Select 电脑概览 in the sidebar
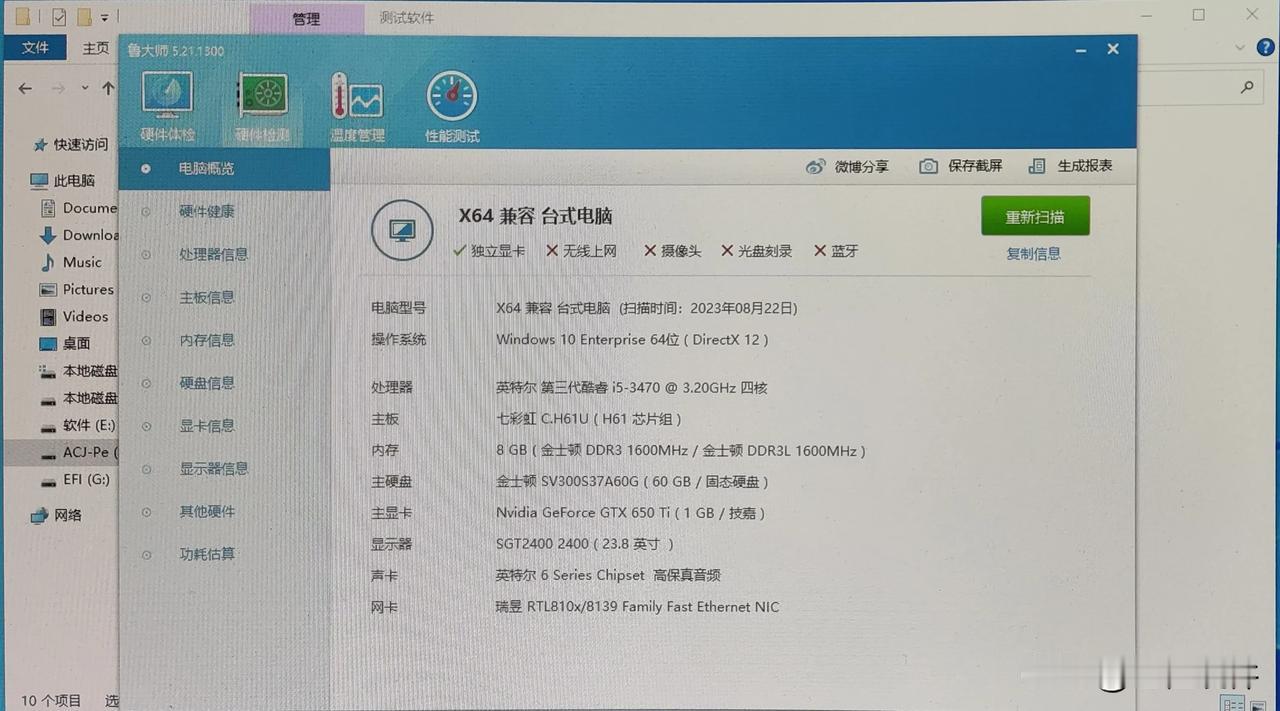Viewport: 1280px width, 711px height. tap(224, 169)
